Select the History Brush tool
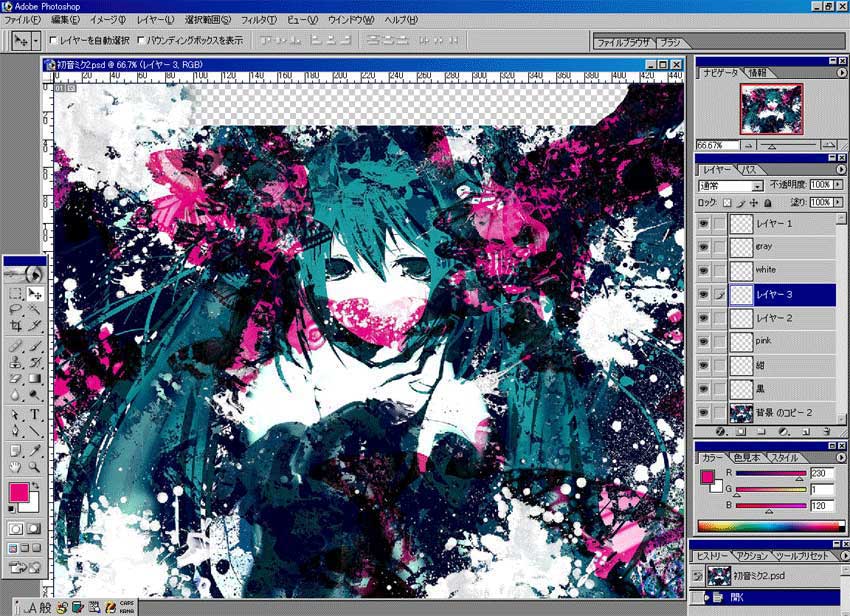The height and width of the screenshot is (616, 850). 35,362
